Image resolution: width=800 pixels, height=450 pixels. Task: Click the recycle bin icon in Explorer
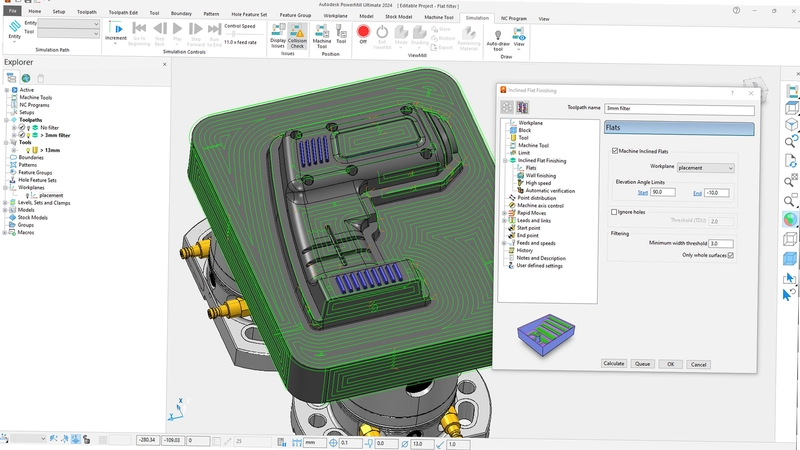point(41,78)
